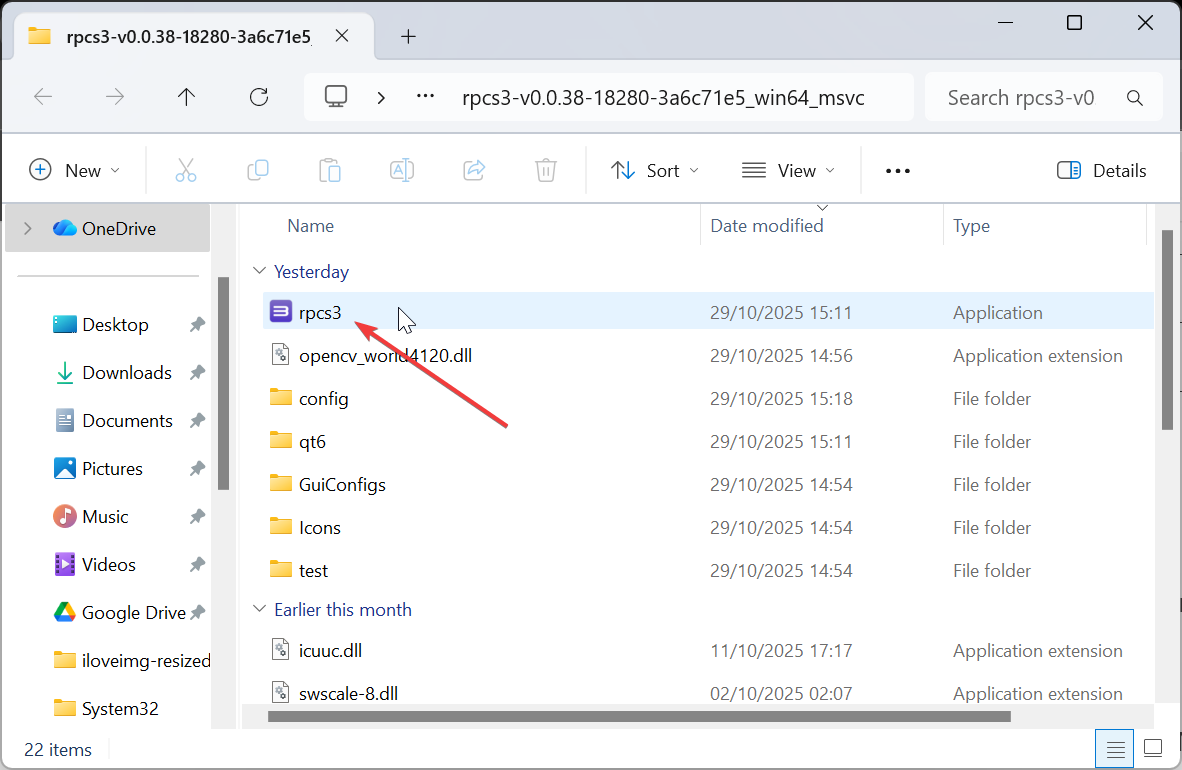
Task: Go back with the left arrow
Action: click(x=43, y=97)
